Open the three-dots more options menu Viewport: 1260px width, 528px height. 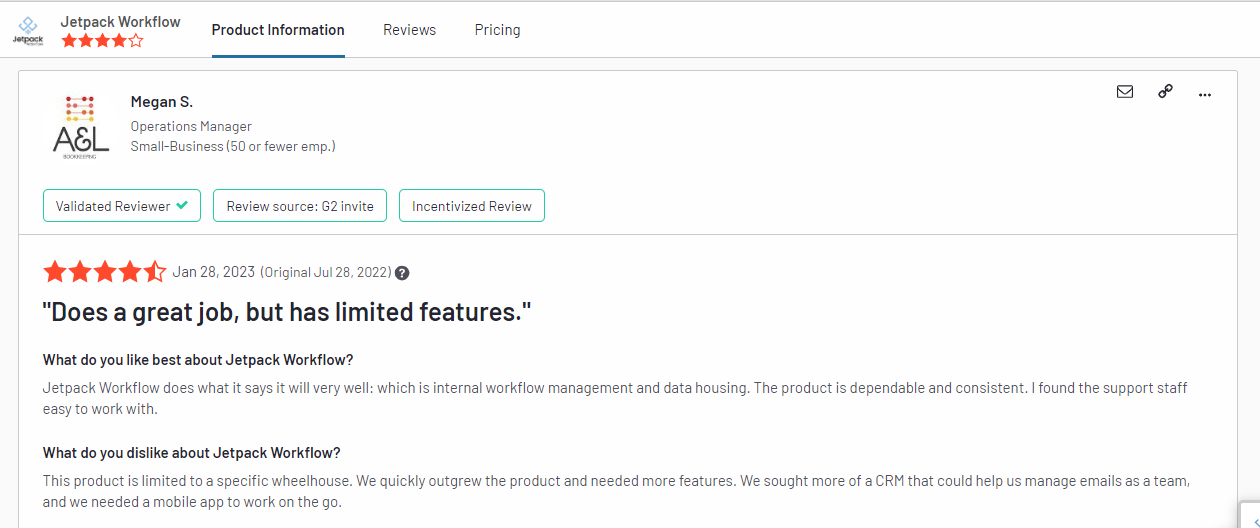[x=1204, y=94]
